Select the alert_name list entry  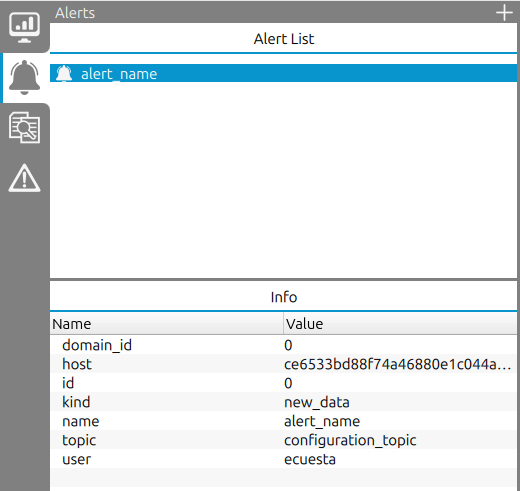pyautogui.click(x=283, y=73)
